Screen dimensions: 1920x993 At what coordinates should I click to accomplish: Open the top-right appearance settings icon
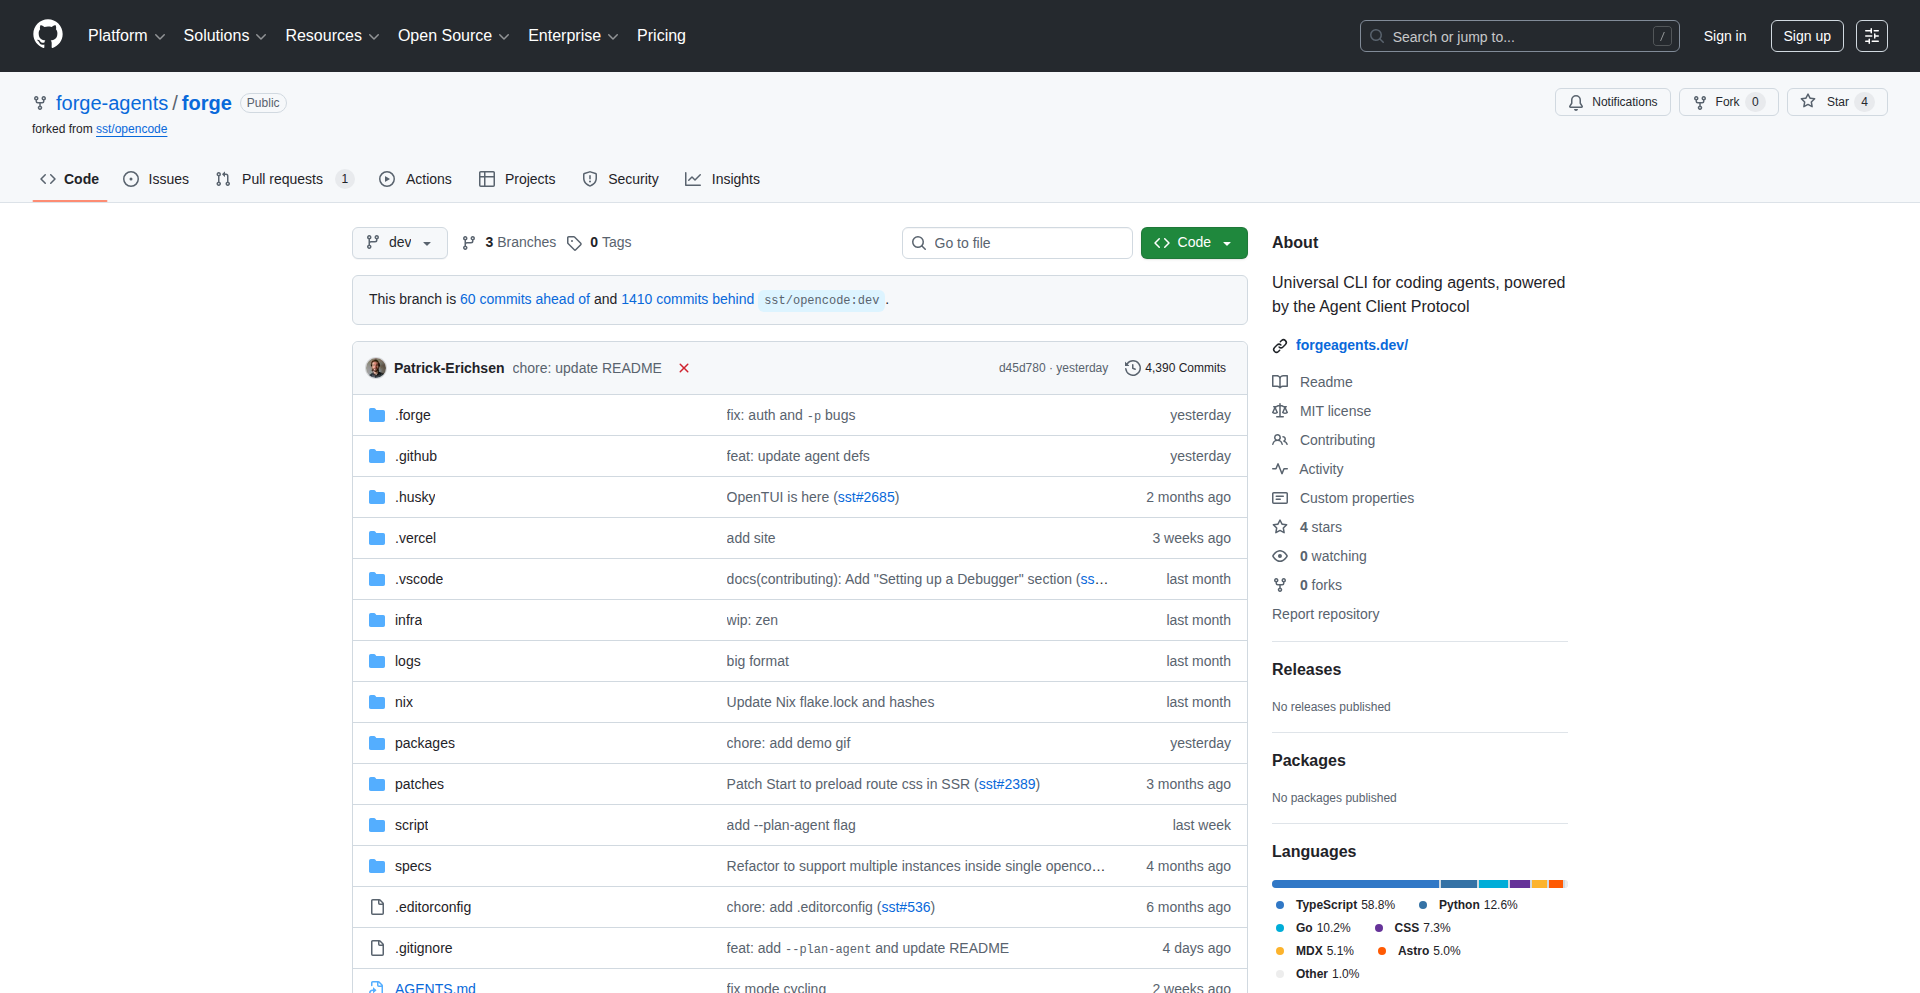point(1871,36)
